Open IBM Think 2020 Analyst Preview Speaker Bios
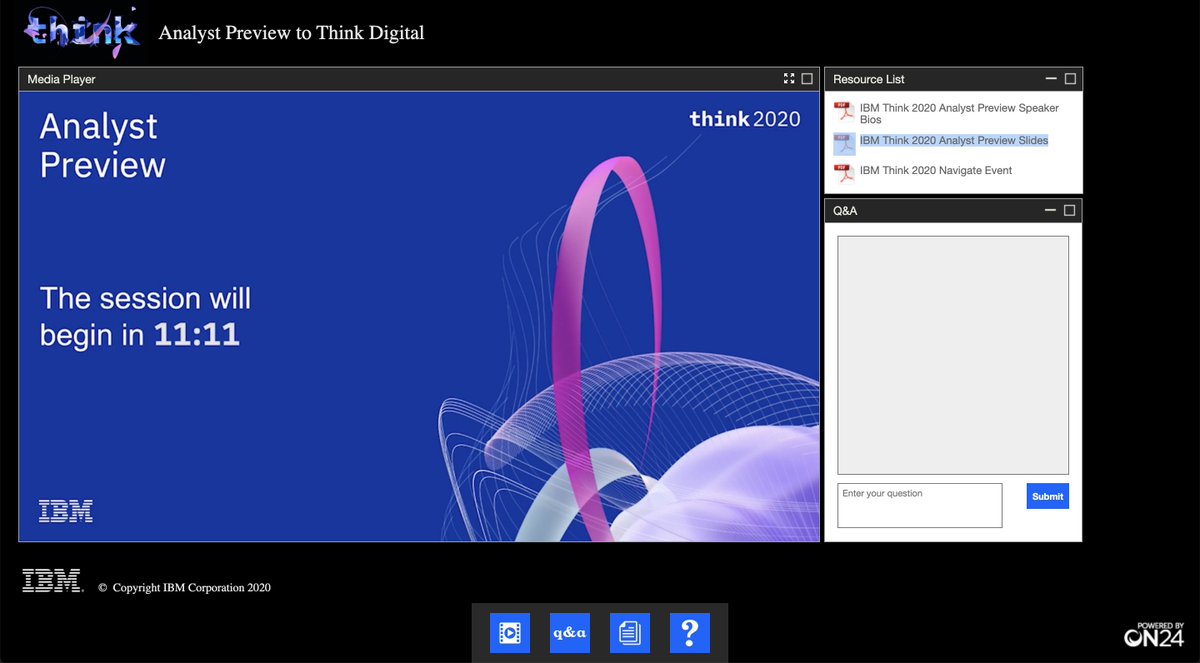 pos(959,113)
